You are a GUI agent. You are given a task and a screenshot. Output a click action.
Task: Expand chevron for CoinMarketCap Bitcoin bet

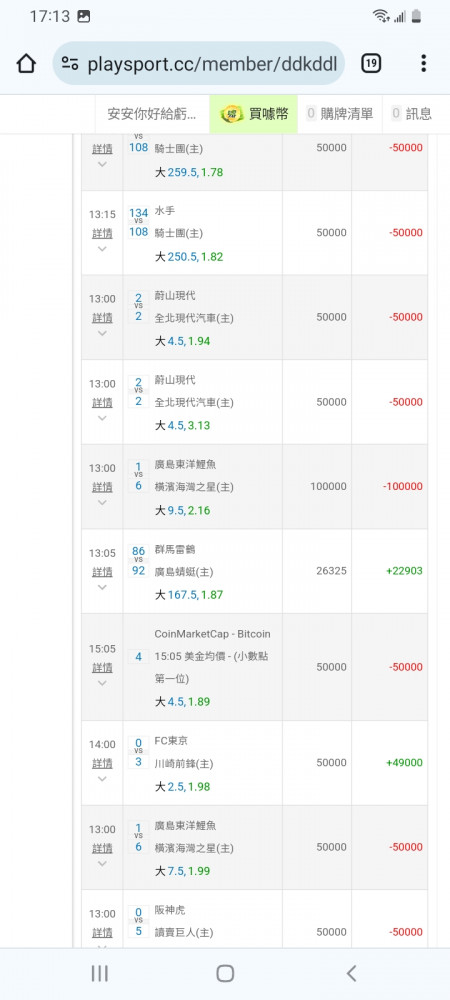(102, 683)
